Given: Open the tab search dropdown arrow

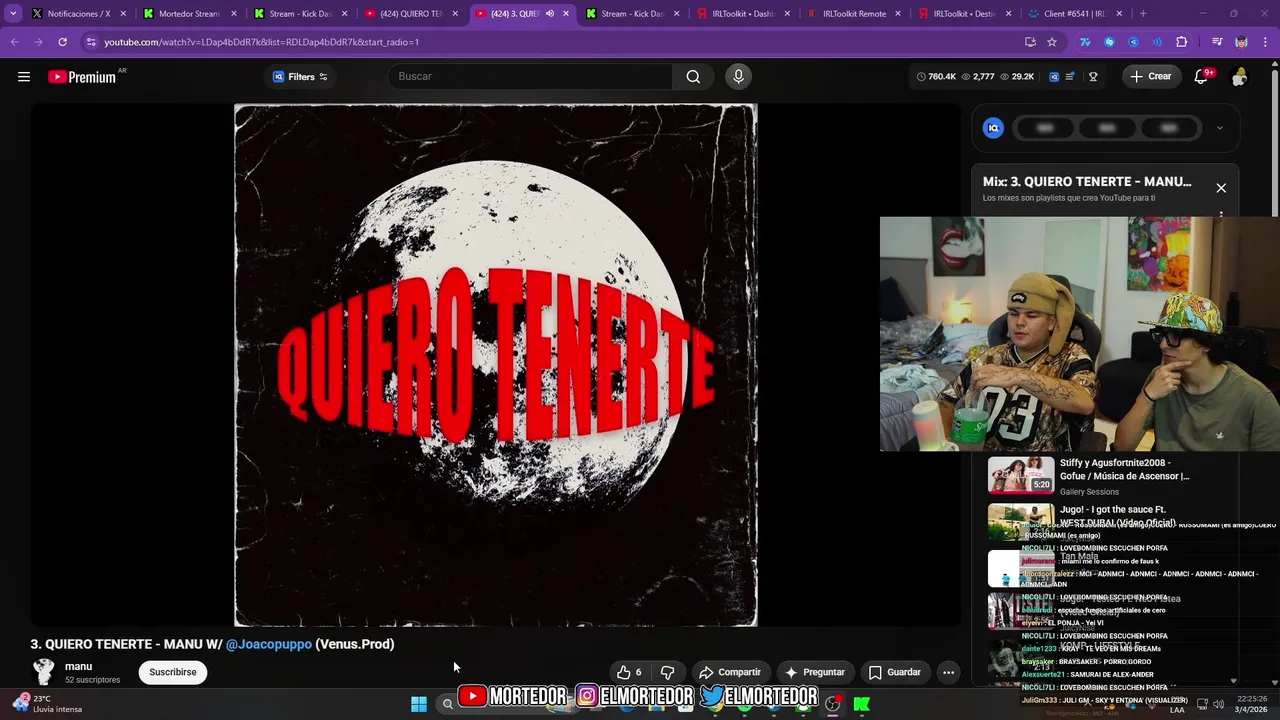Looking at the screenshot, I should coord(13,14).
